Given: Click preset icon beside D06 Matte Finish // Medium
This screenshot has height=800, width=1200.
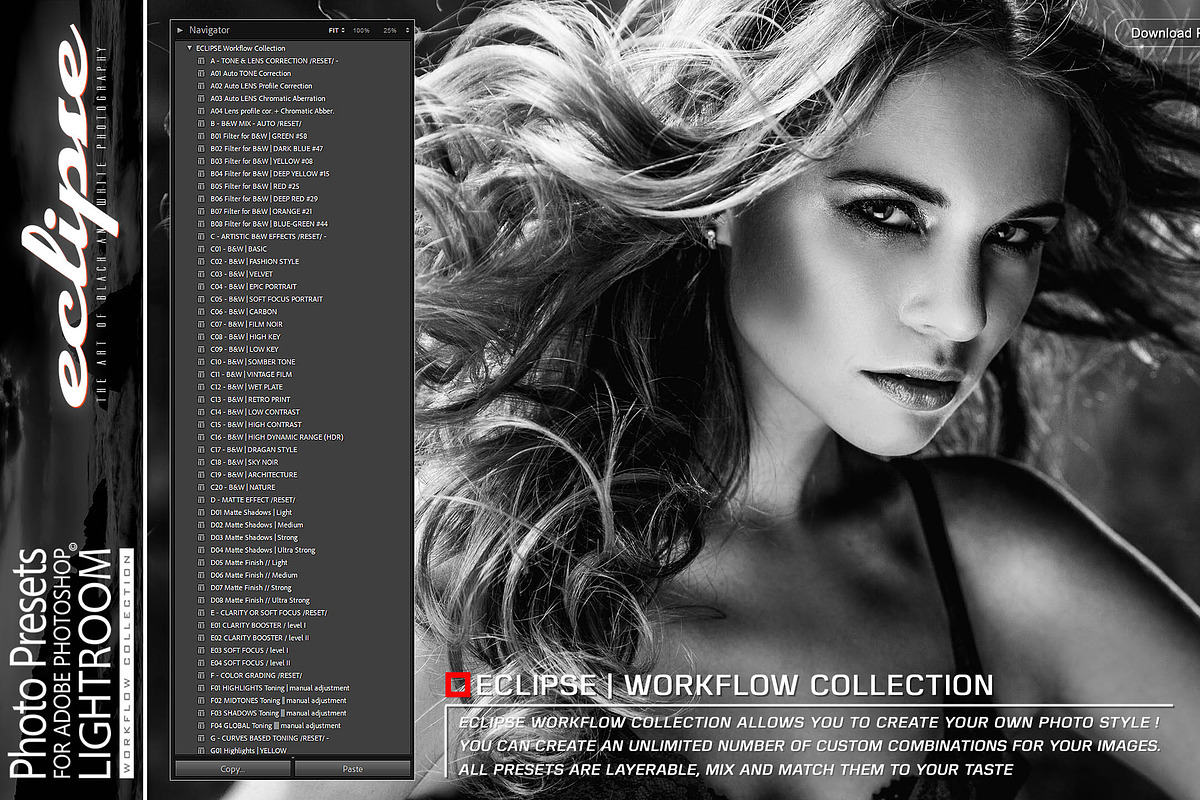Looking at the screenshot, I should 201,575.
